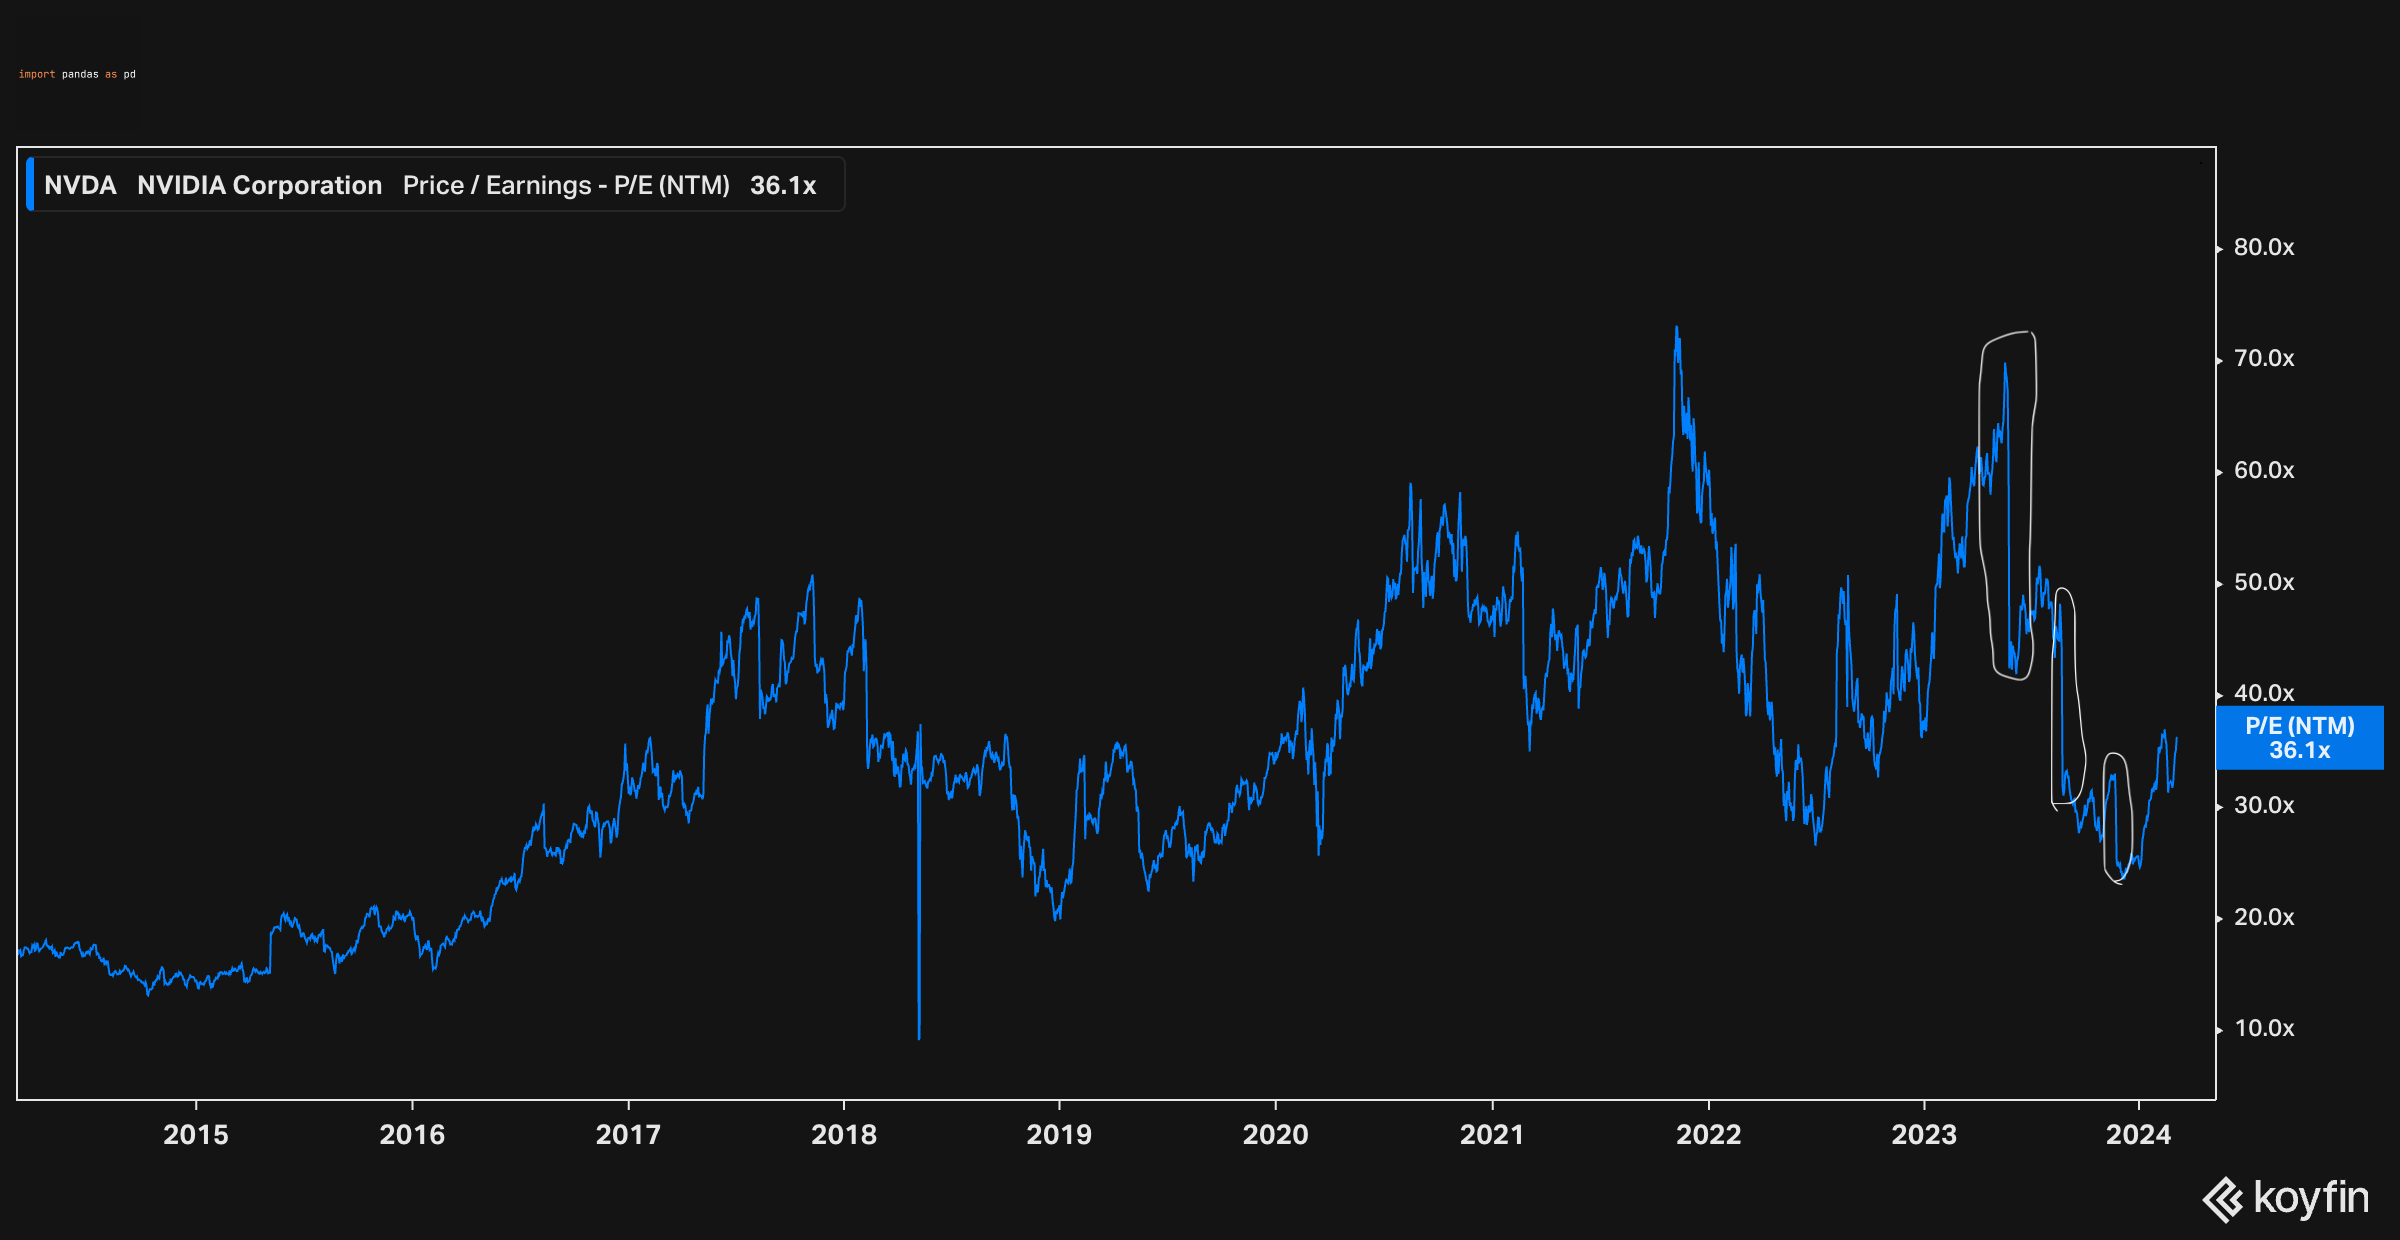This screenshot has height=1240, width=2400.
Task: Click the koyfin wordmark text
Action: click(2311, 1198)
